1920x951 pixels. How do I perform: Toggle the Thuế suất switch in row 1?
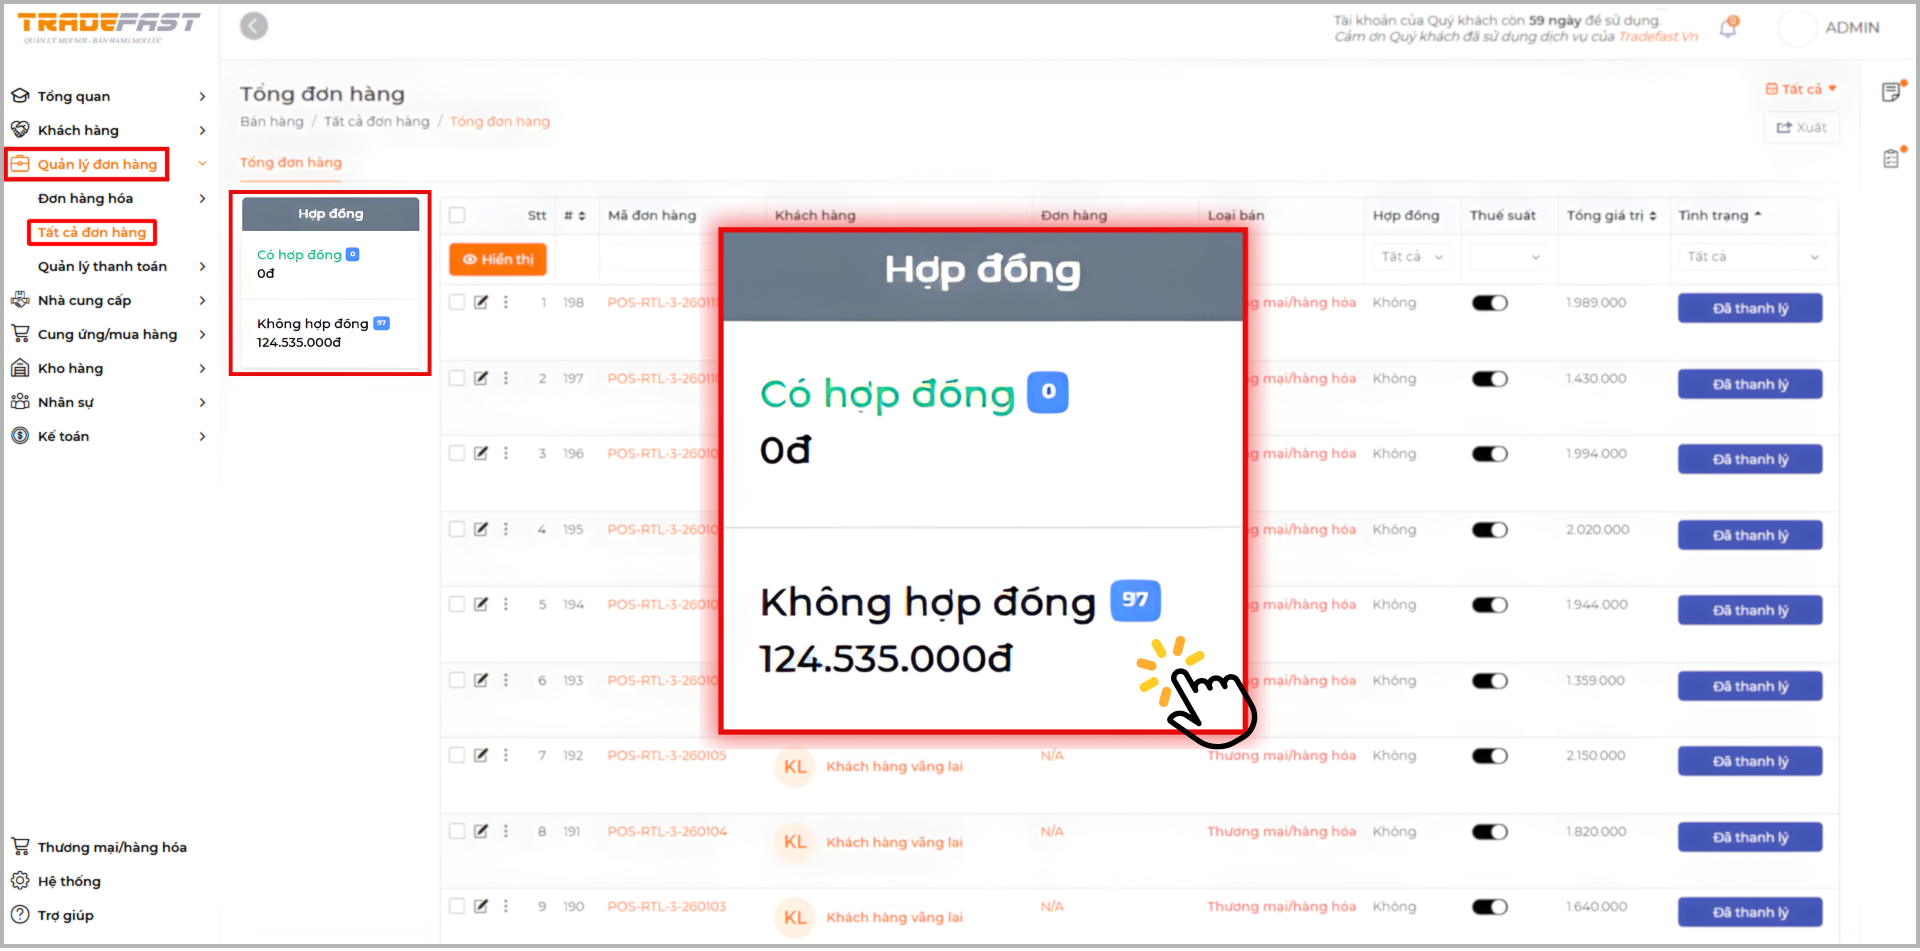[1489, 303]
